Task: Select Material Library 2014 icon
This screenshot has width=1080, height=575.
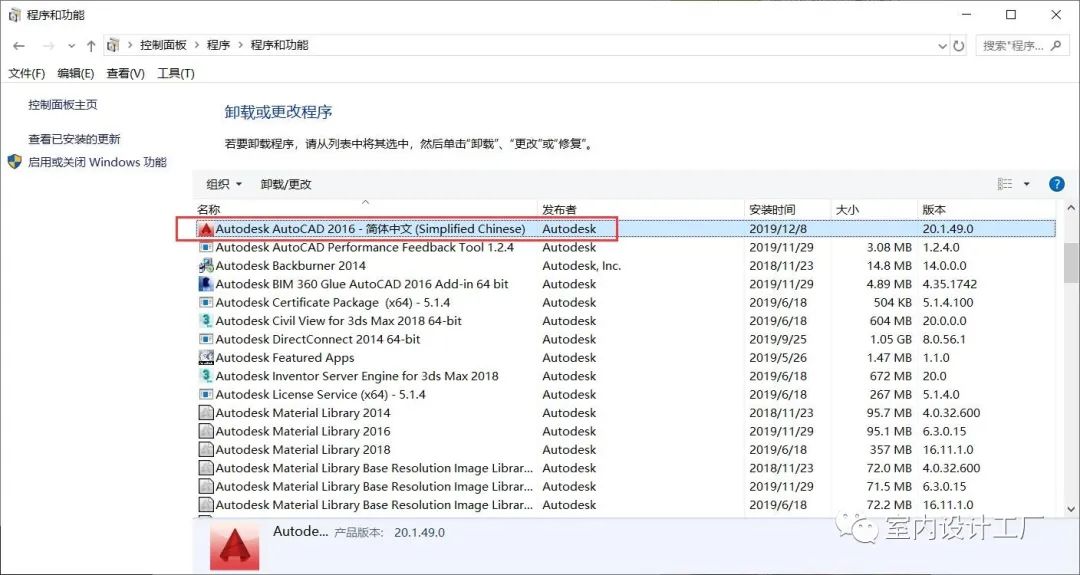Action: click(x=205, y=413)
